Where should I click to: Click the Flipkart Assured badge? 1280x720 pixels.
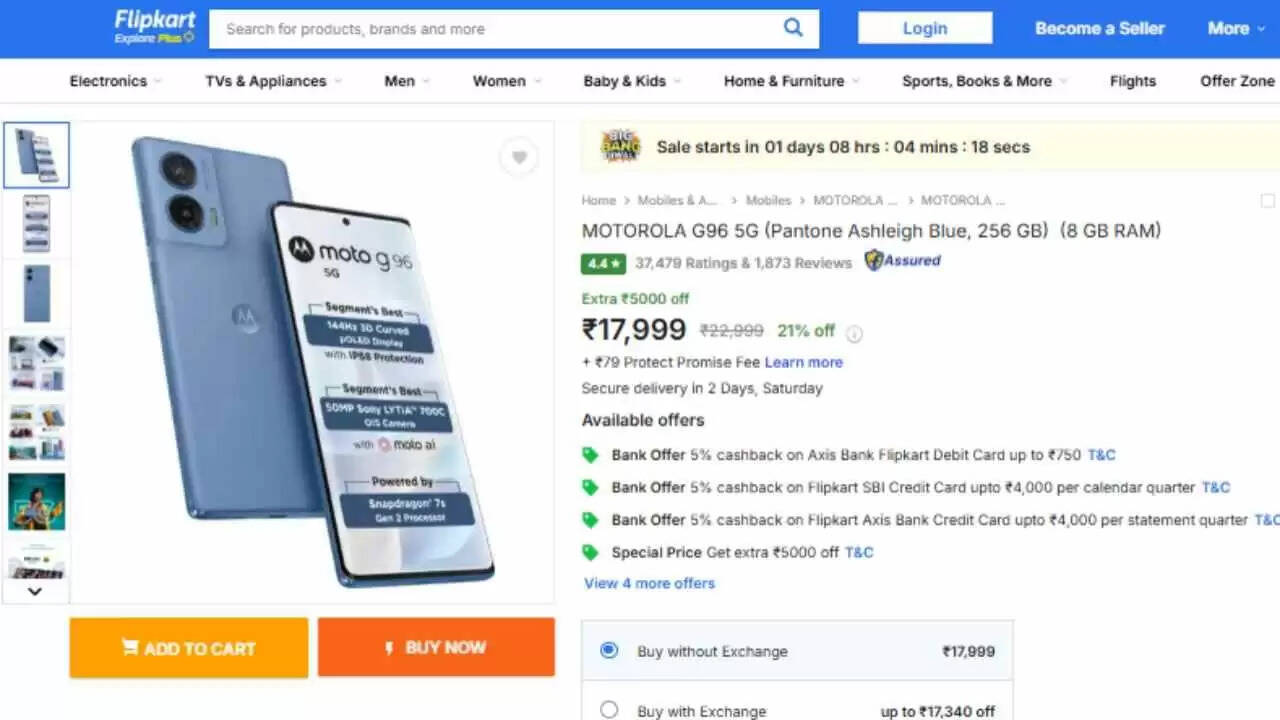[x=903, y=261]
